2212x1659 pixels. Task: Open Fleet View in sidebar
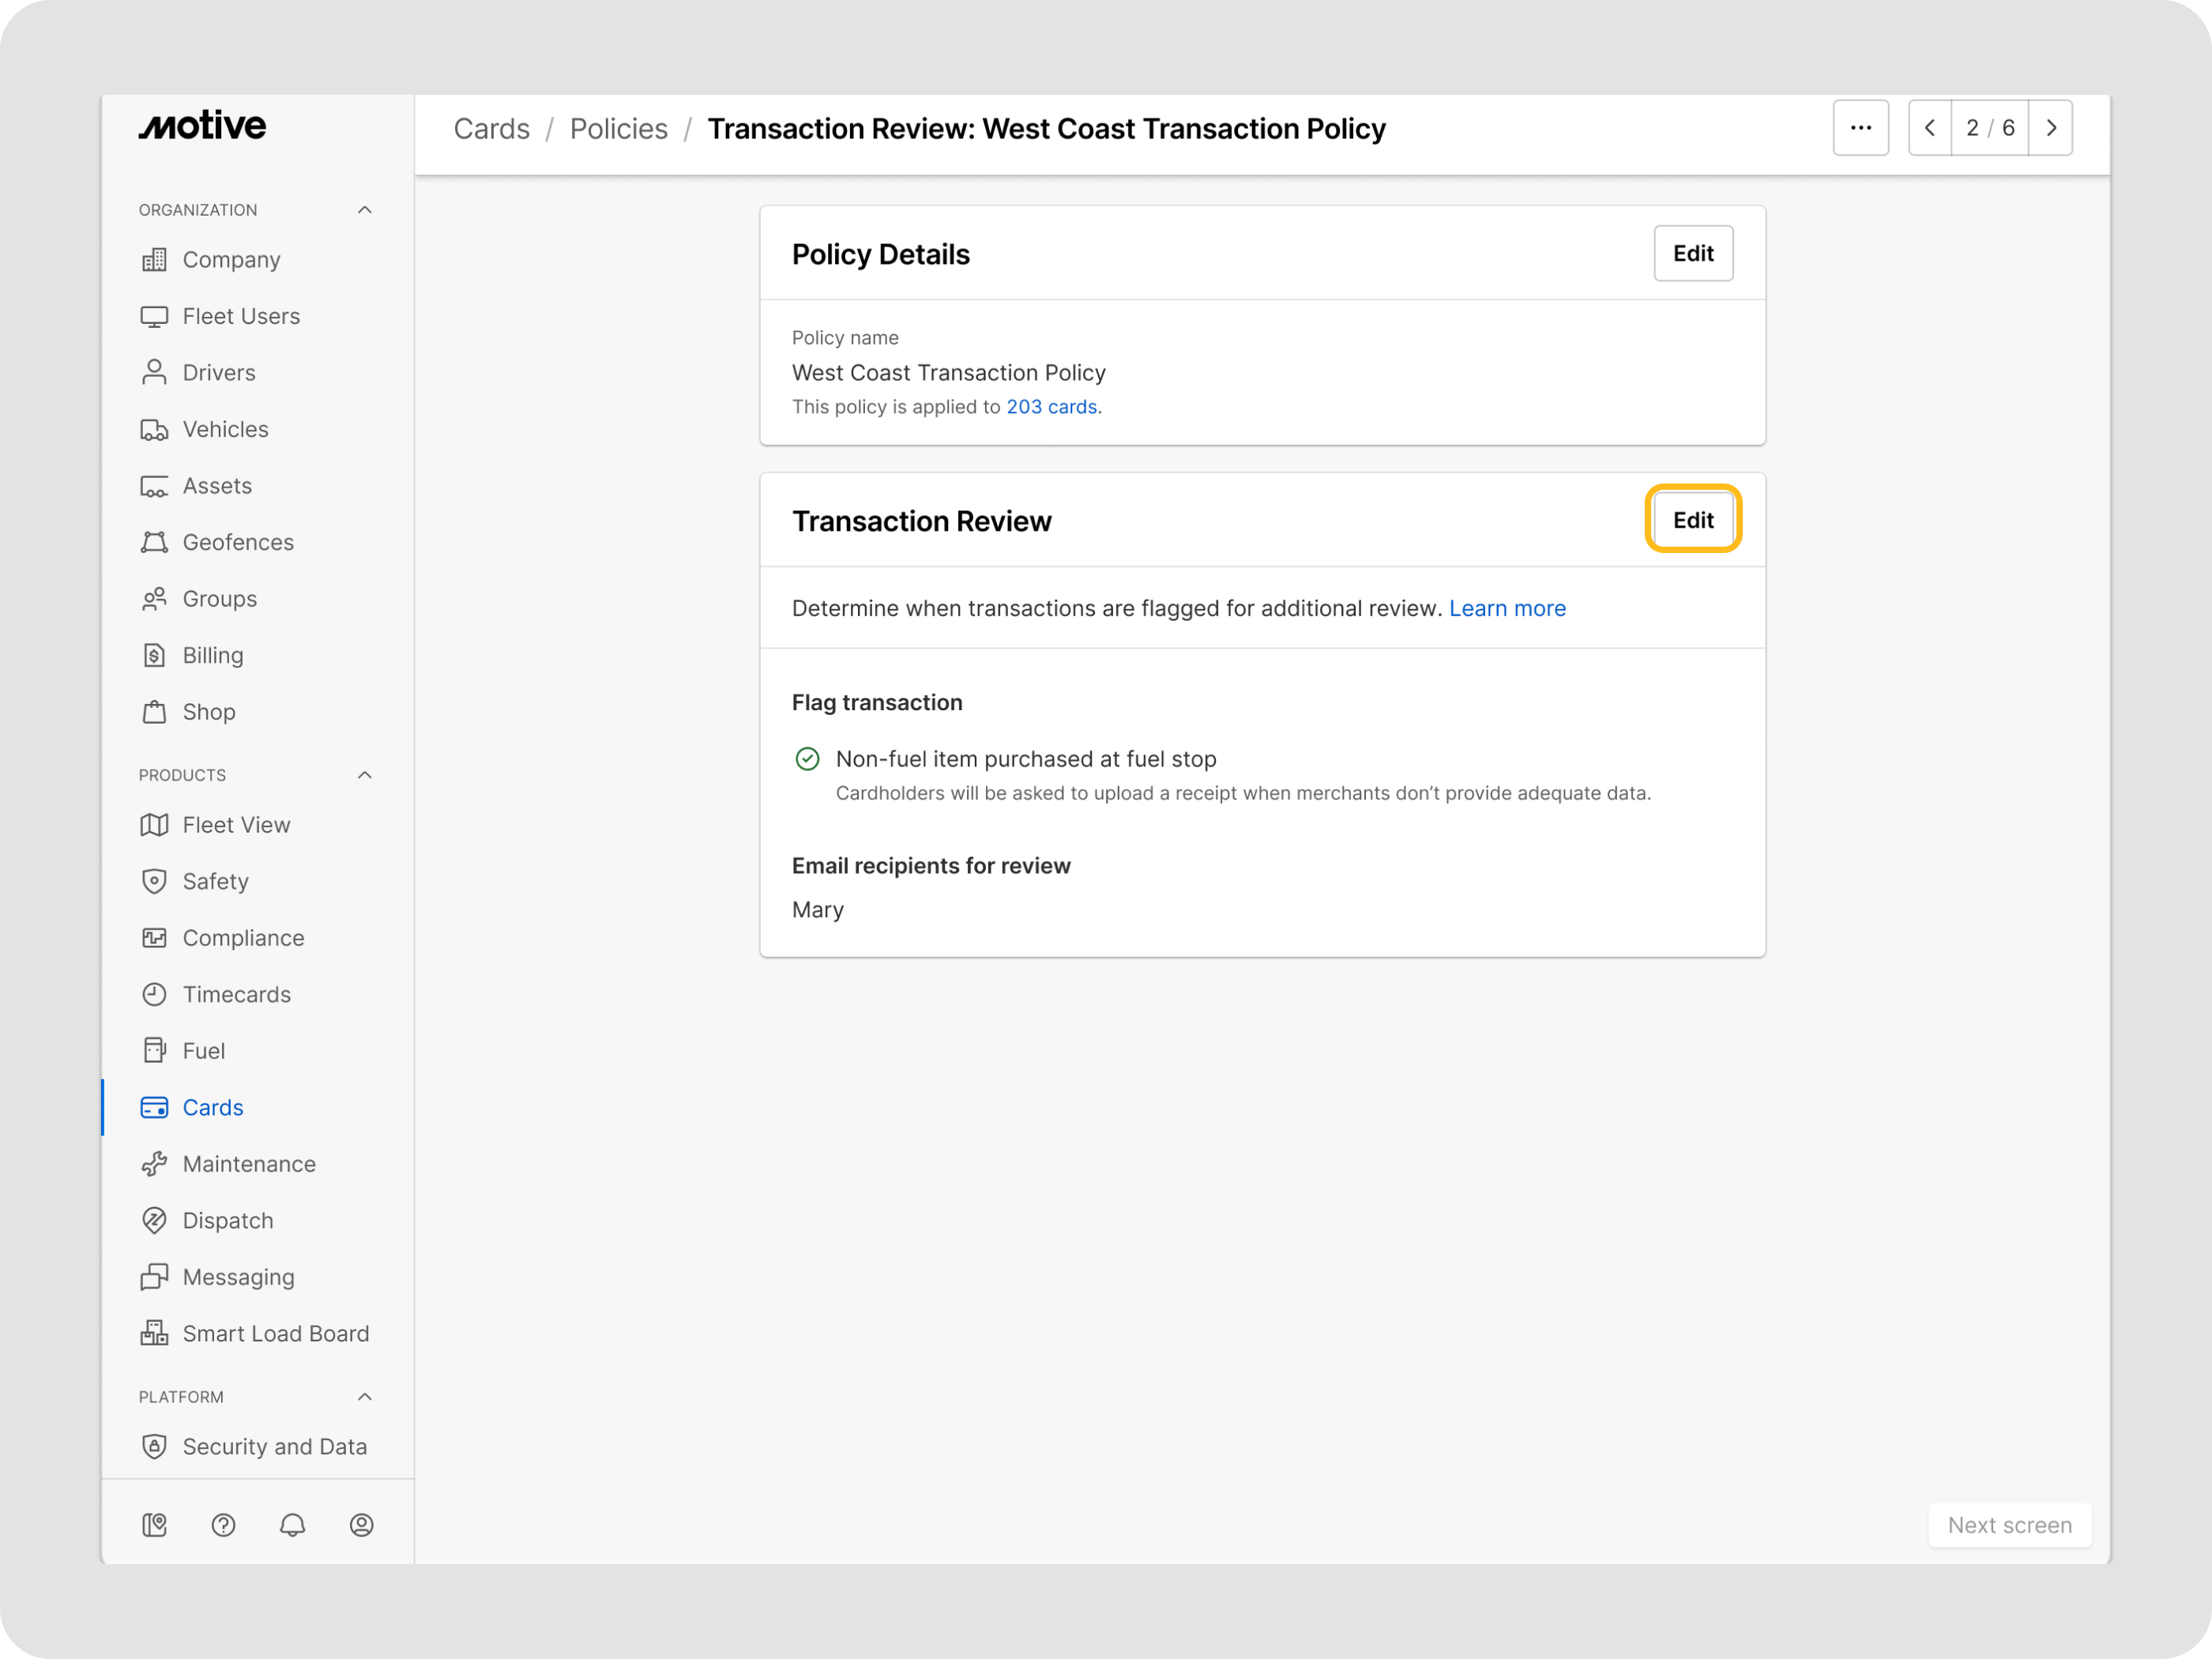click(236, 825)
